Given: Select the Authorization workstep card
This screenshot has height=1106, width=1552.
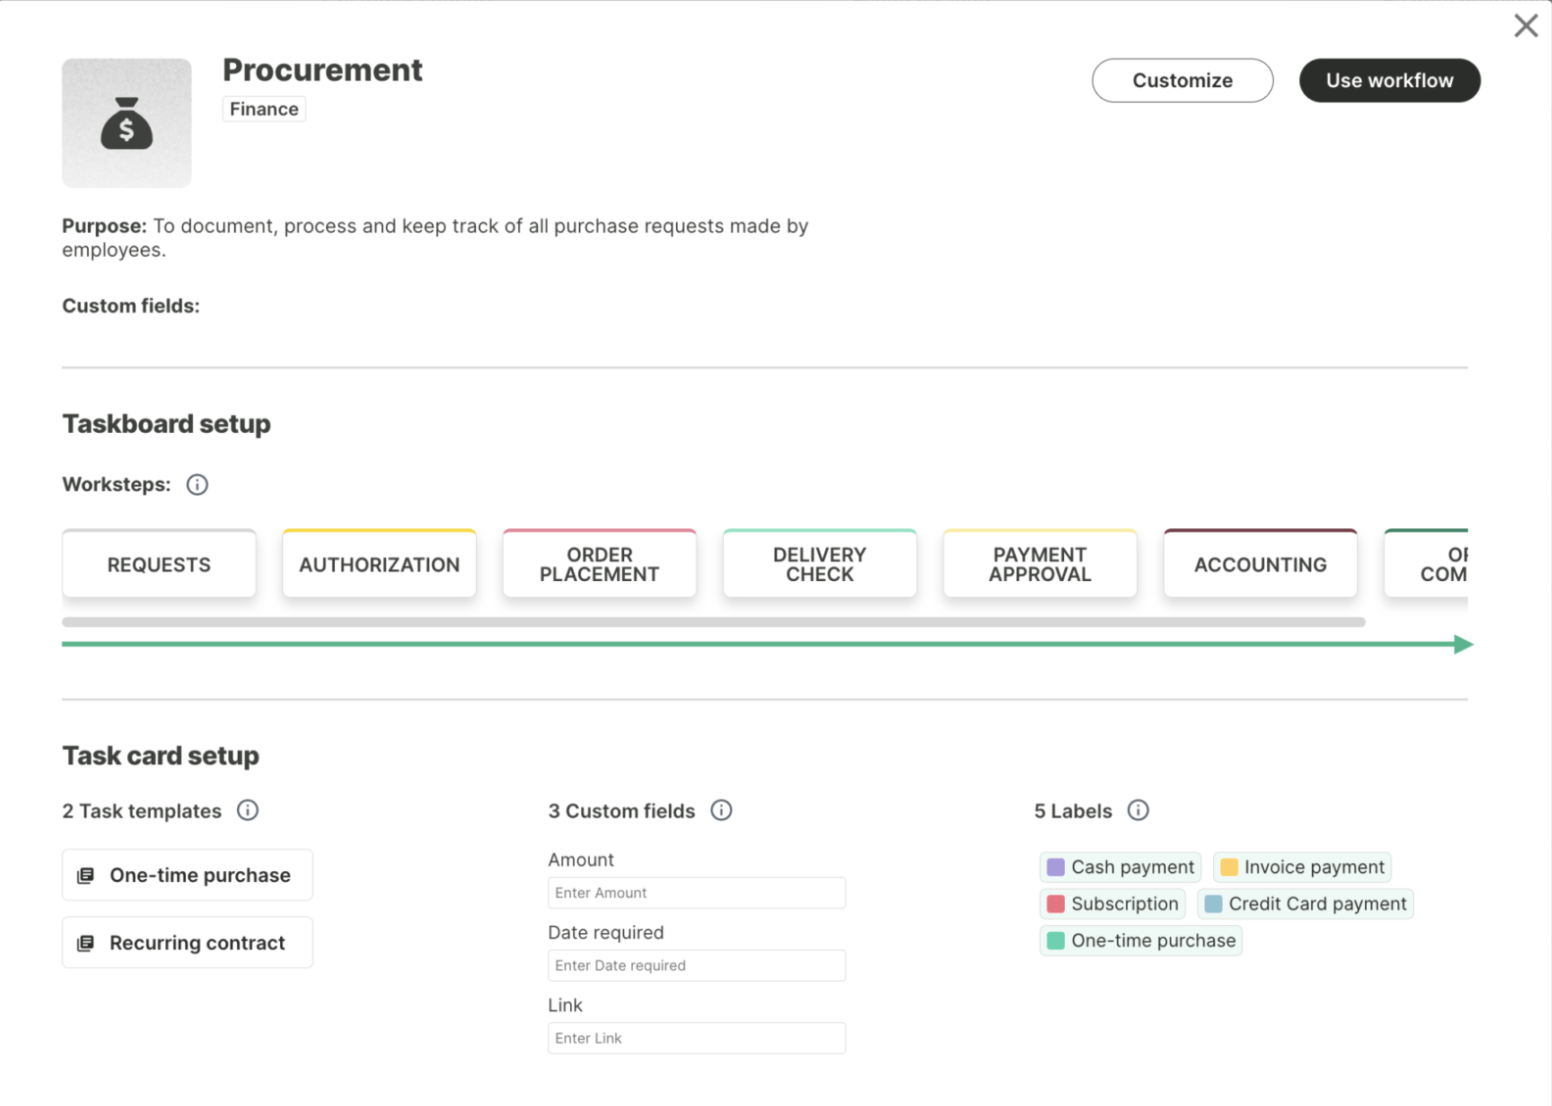Looking at the screenshot, I should click(379, 565).
